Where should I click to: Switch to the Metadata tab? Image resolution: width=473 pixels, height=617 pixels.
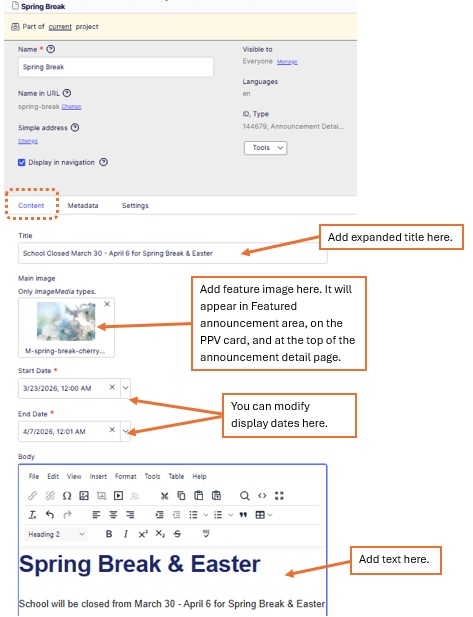(83, 205)
